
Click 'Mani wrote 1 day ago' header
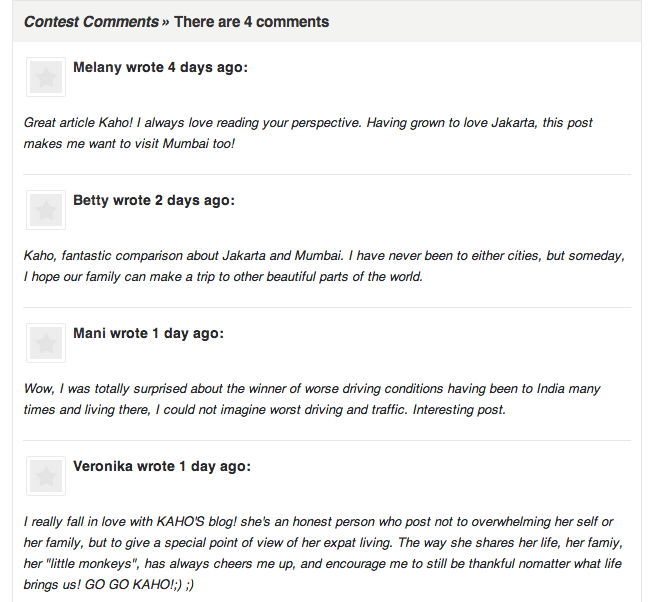point(148,333)
